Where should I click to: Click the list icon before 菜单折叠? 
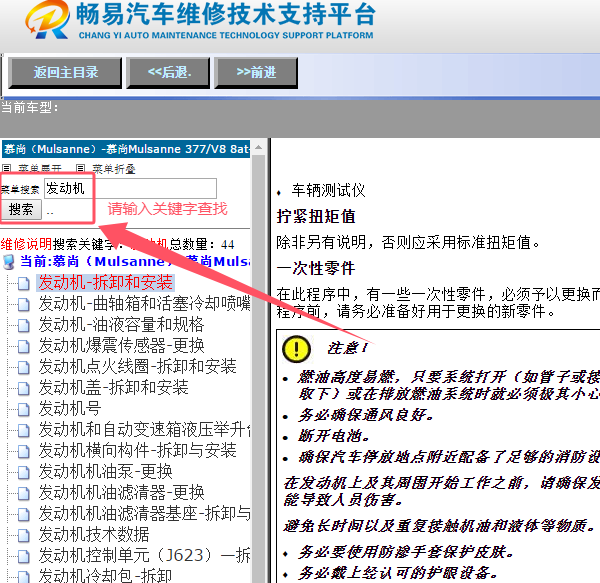point(80,168)
